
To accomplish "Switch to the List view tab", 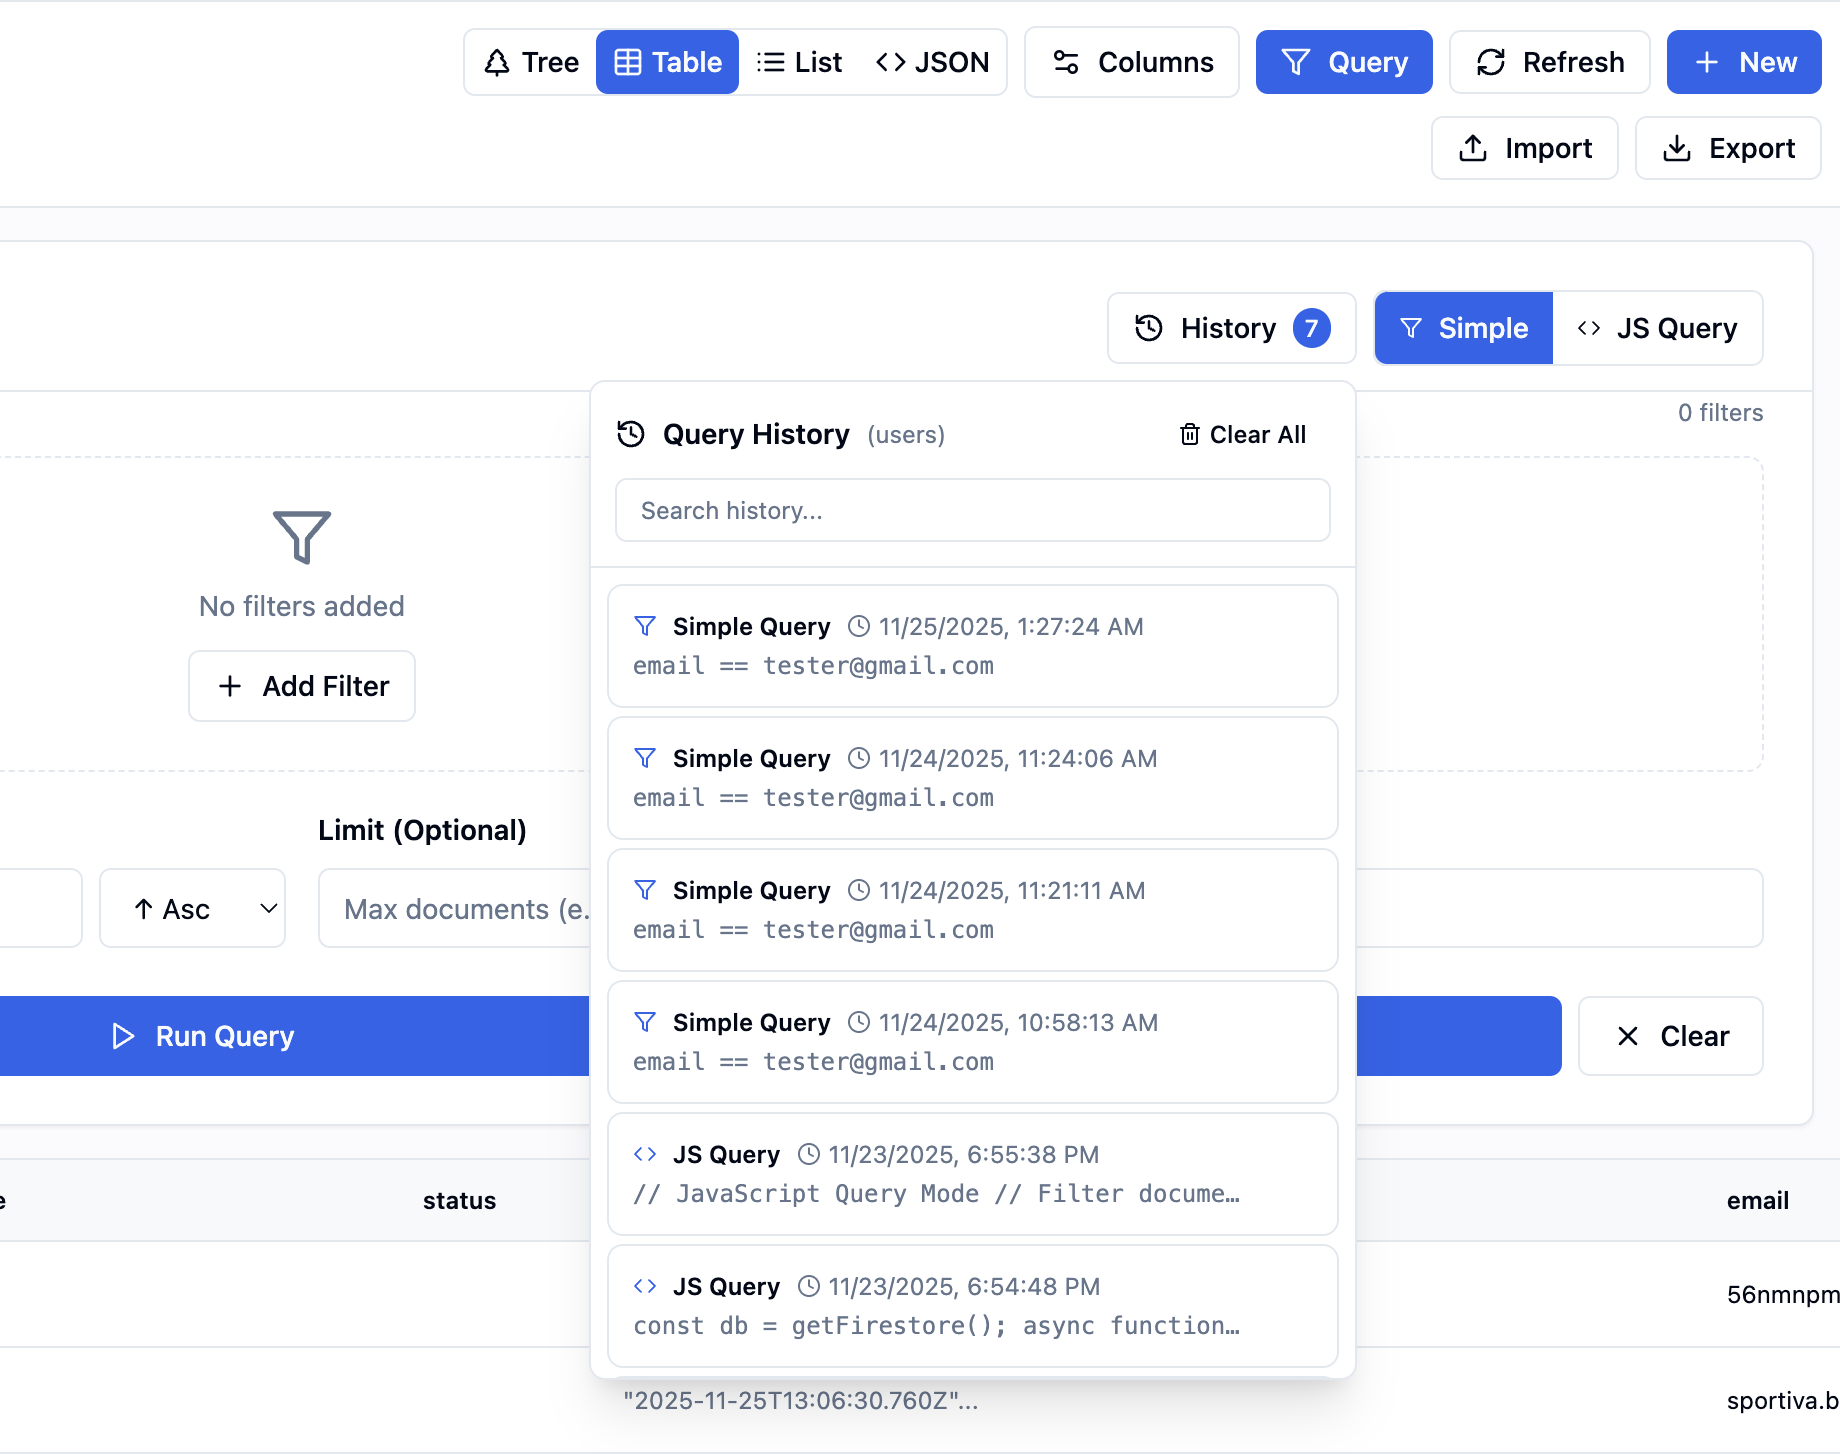I will point(799,62).
